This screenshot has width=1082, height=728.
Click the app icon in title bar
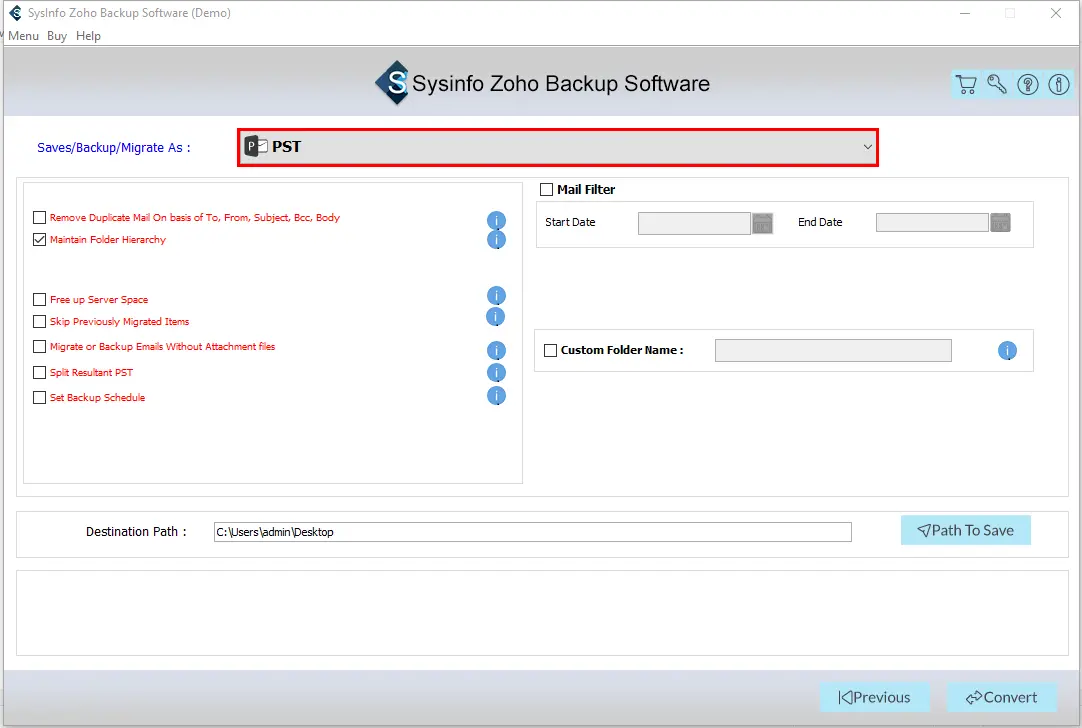(14, 13)
